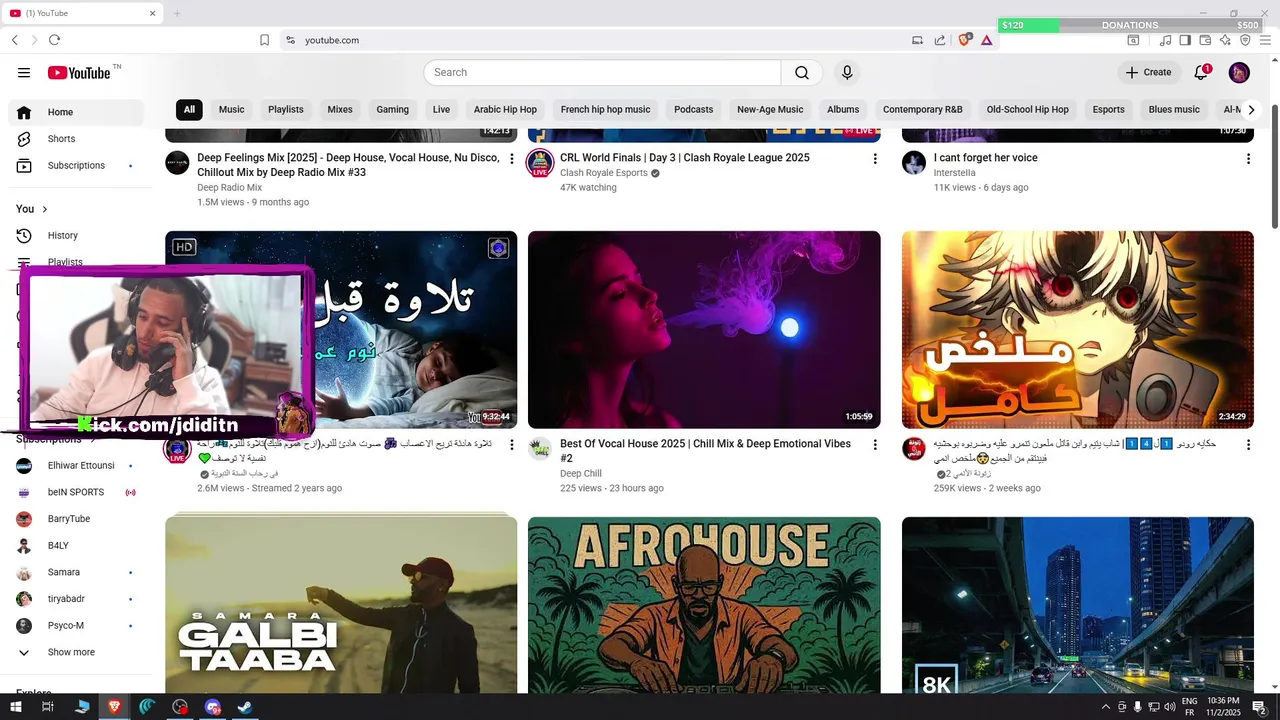
Task: Go to Home in the sidebar
Action: click(76, 112)
